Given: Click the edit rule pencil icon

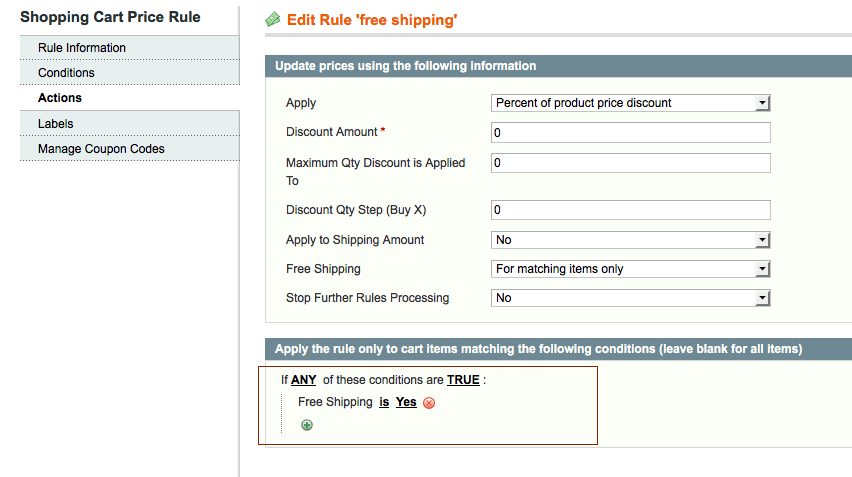Looking at the screenshot, I should (x=272, y=20).
